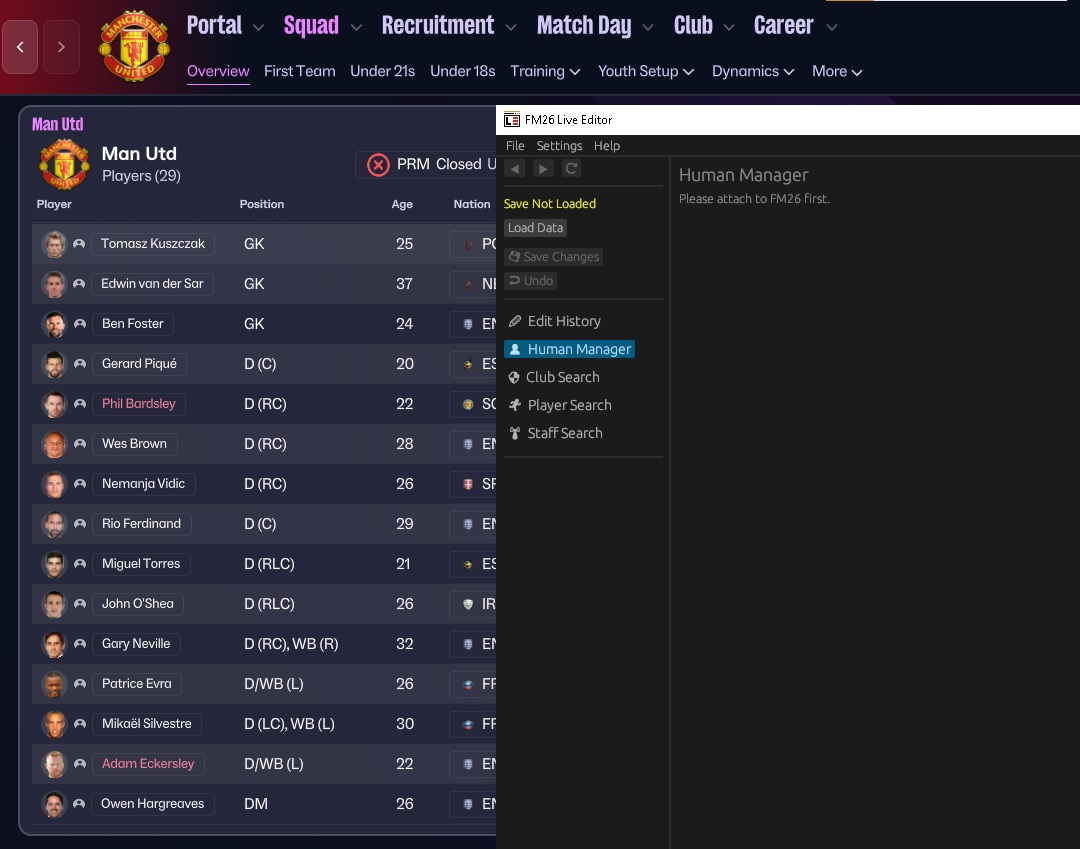Expand the Portal dropdown chevron
This screenshot has height=849, width=1080.
(258, 27)
